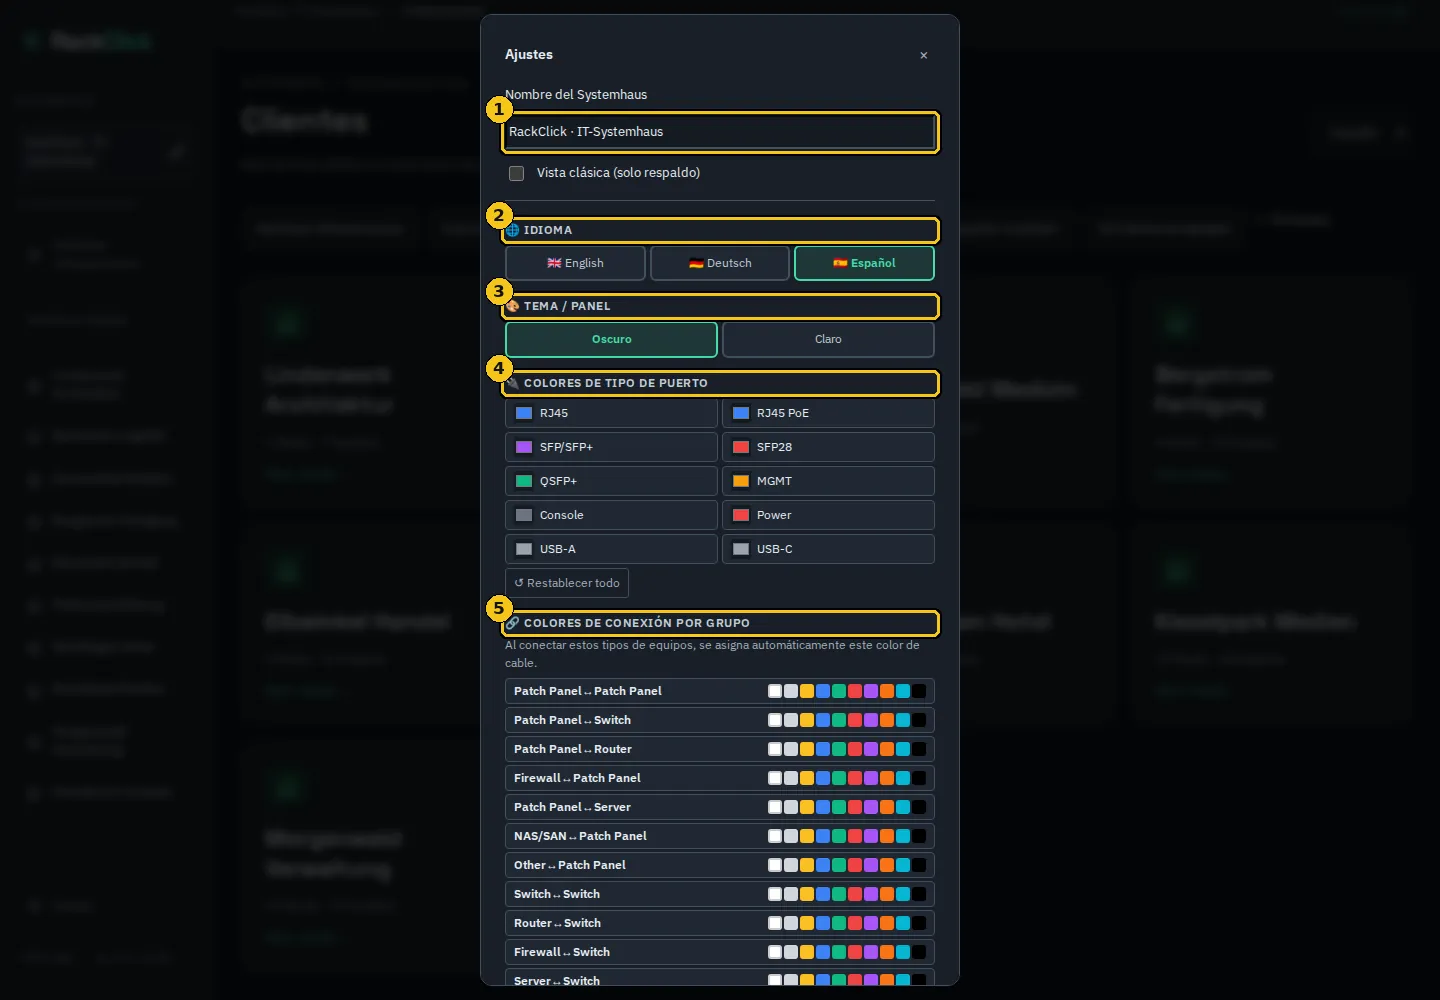Change the Power port color swatch
Viewport: 1440px width, 1000px height.
click(x=741, y=515)
